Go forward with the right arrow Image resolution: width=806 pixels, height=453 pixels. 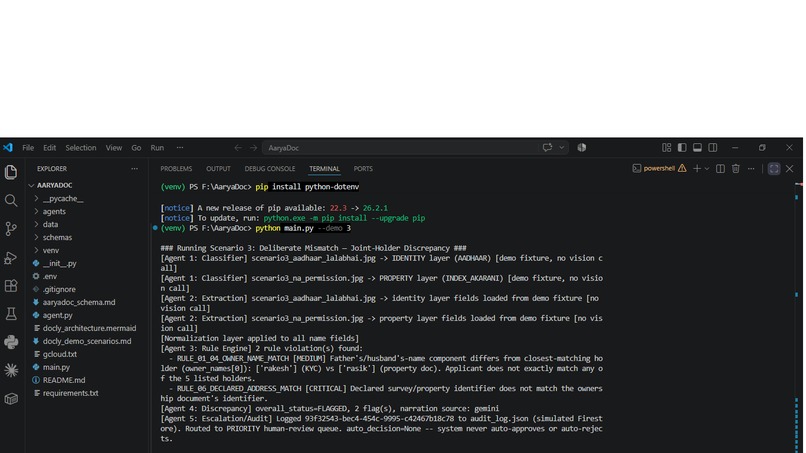(x=253, y=148)
